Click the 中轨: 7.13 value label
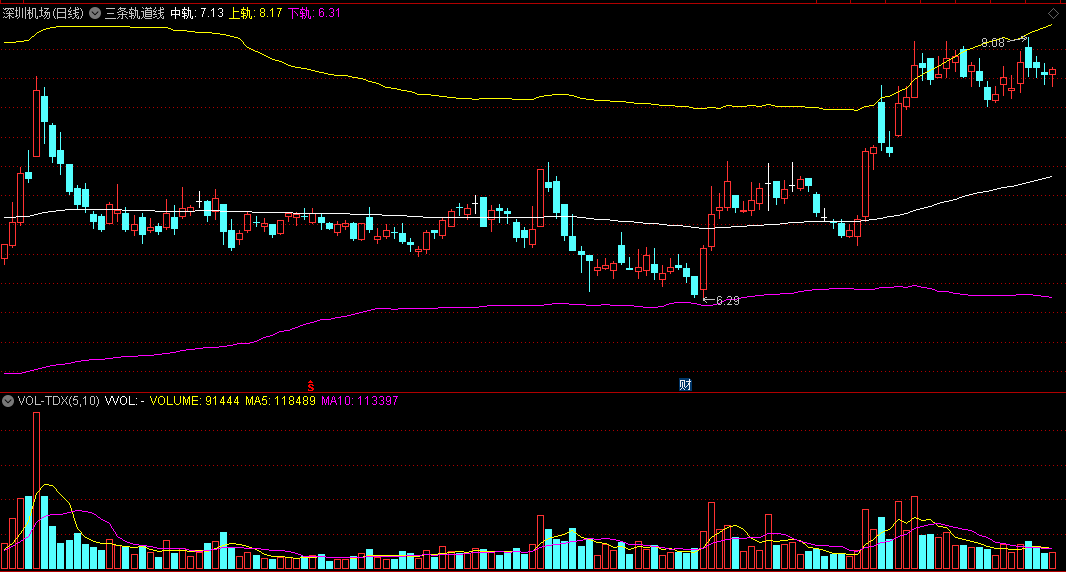The height and width of the screenshot is (572, 1066). [197, 13]
